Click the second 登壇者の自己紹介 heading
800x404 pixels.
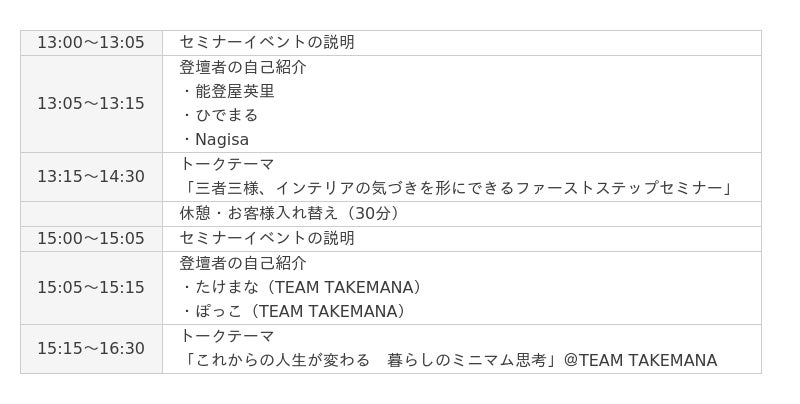(243, 263)
